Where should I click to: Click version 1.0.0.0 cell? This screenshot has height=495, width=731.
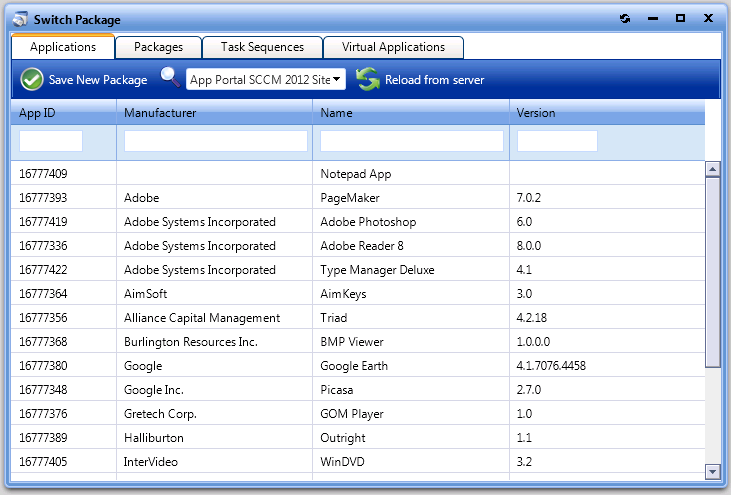[x=607, y=342]
